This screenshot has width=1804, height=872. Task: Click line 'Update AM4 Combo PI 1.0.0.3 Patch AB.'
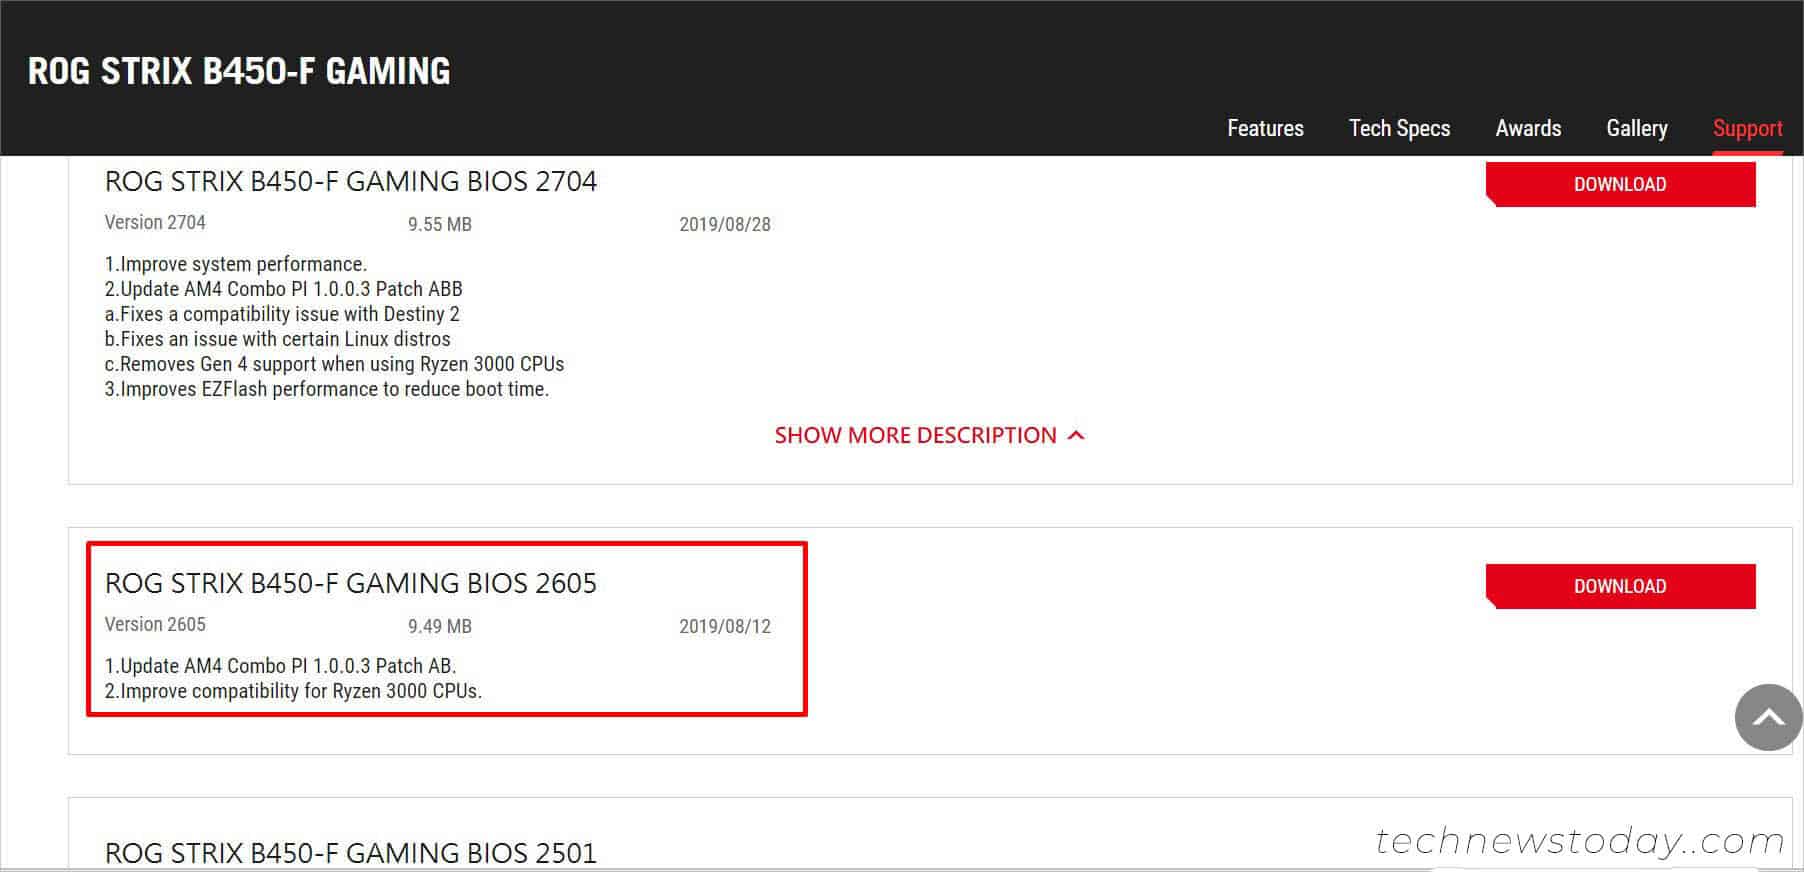click(280, 666)
